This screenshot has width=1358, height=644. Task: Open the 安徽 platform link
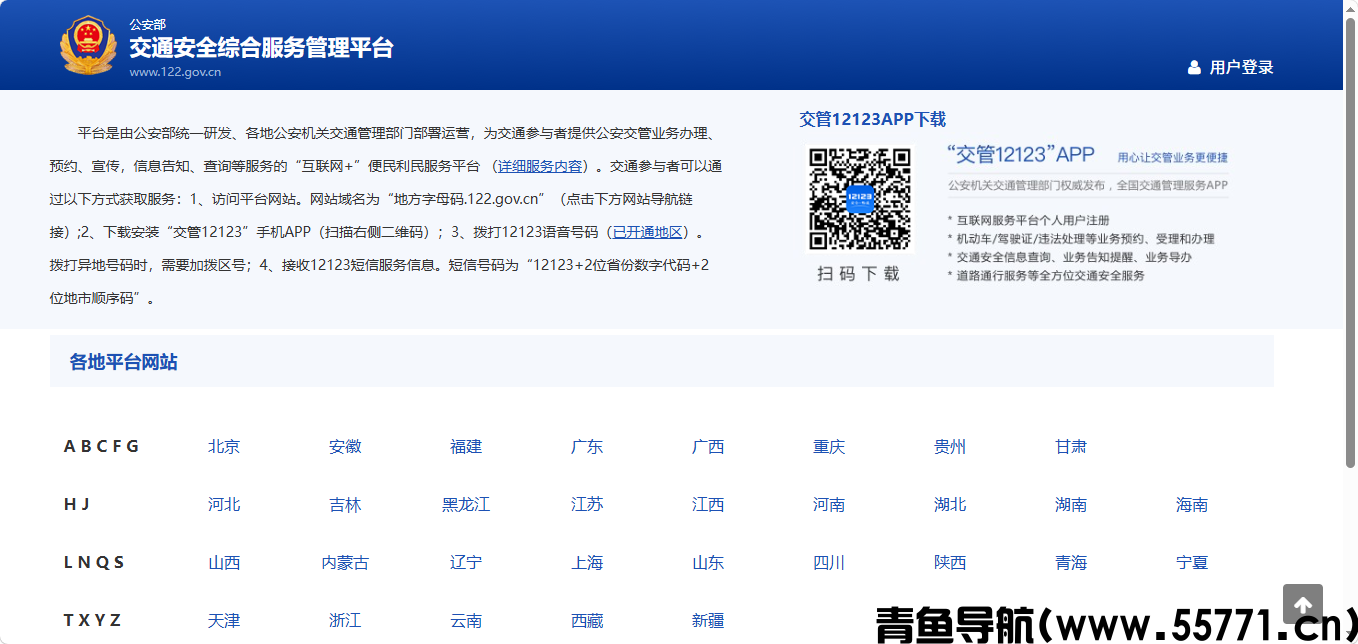[x=345, y=447]
